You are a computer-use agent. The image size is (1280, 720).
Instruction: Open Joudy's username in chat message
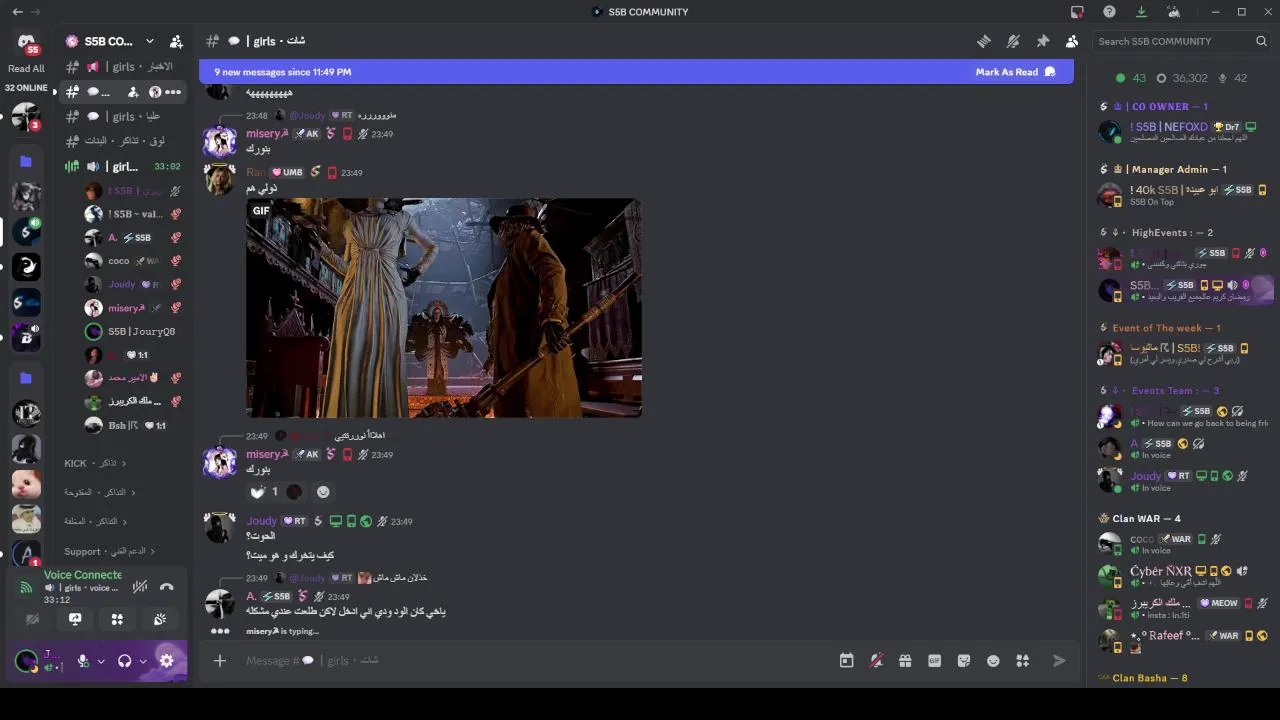261,521
